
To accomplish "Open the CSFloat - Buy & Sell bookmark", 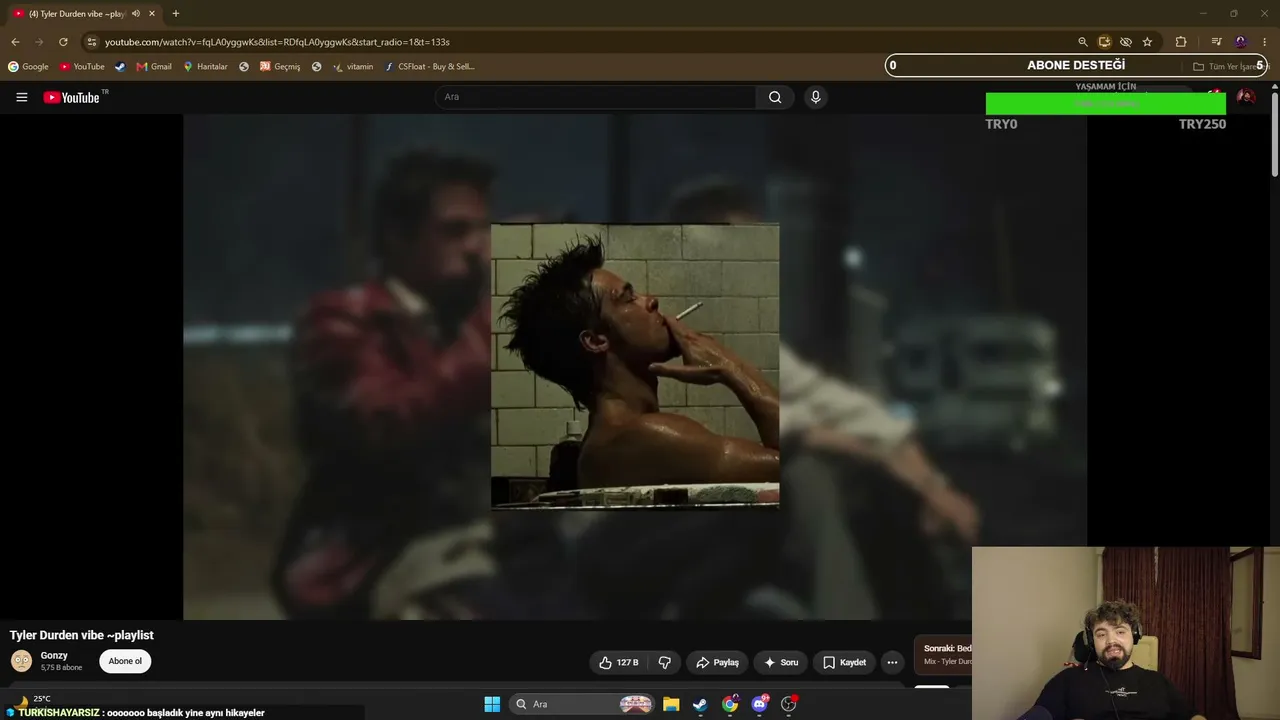I will [430, 67].
